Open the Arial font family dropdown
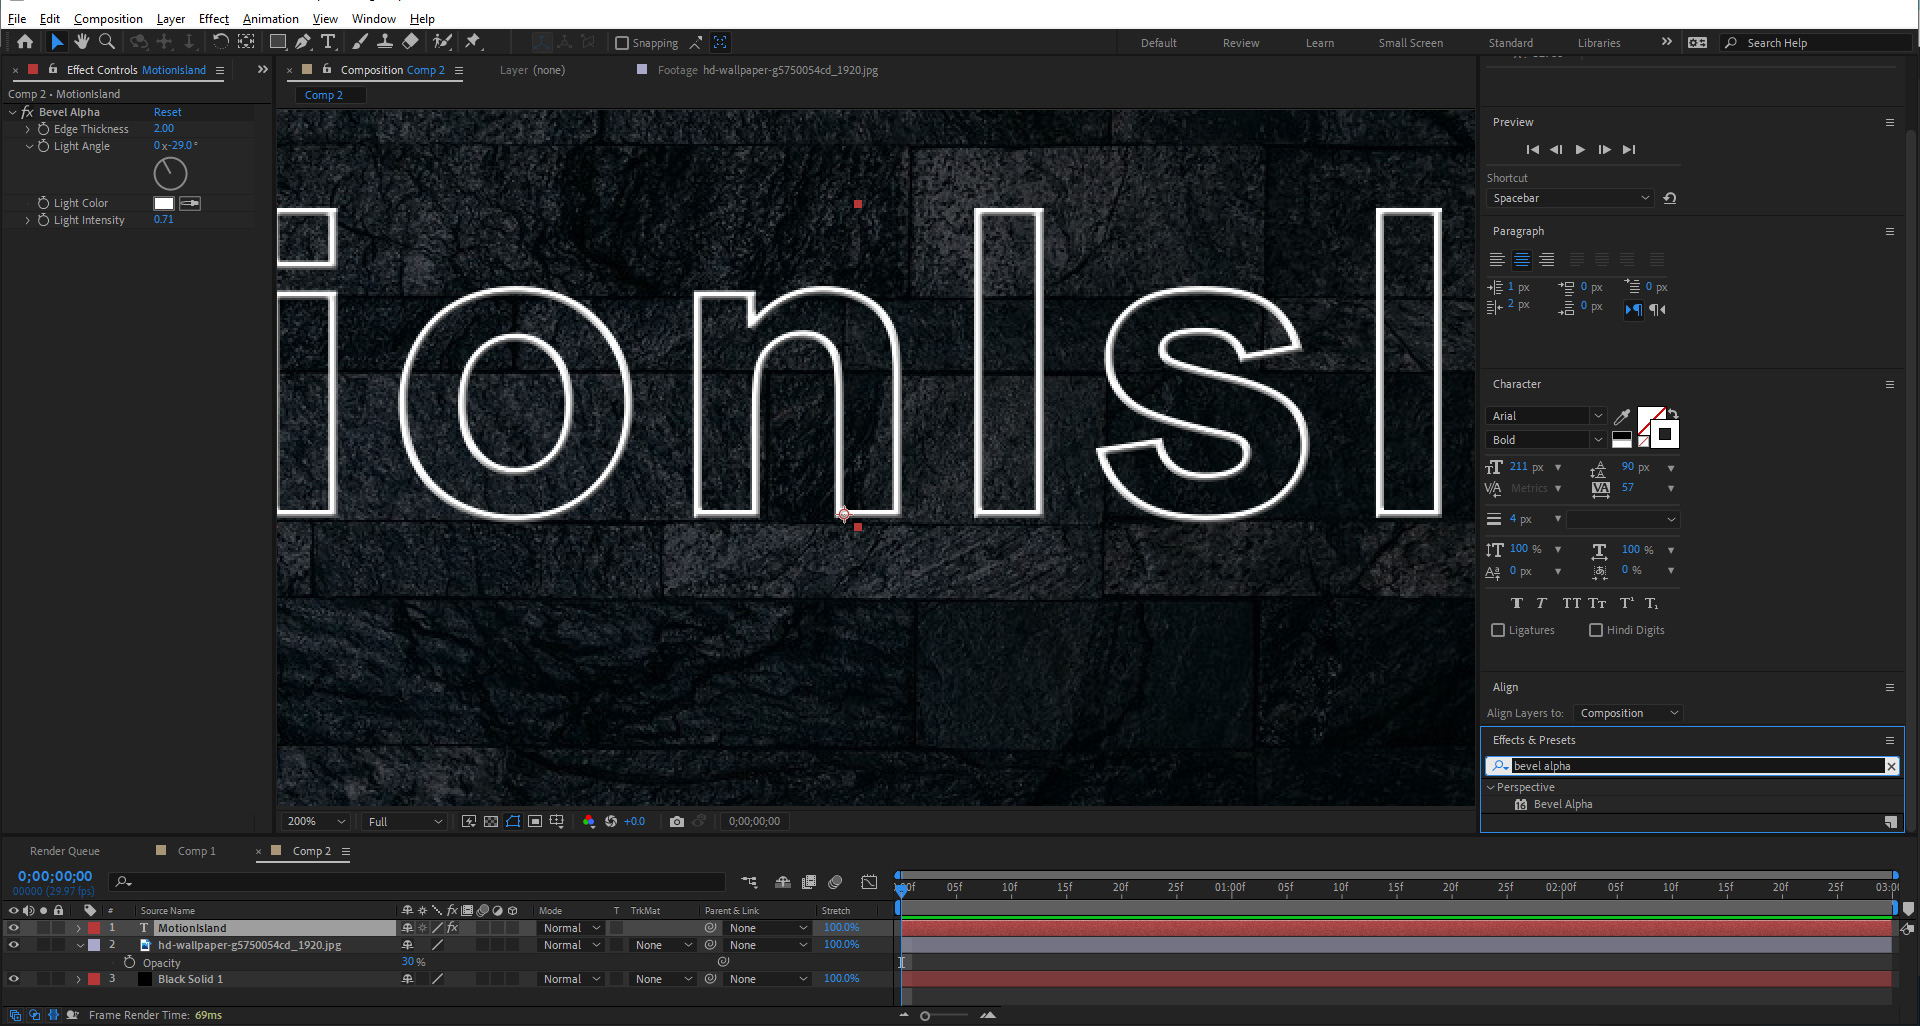The height and width of the screenshot is (1026, 1920). click(x=1546, y=416)
